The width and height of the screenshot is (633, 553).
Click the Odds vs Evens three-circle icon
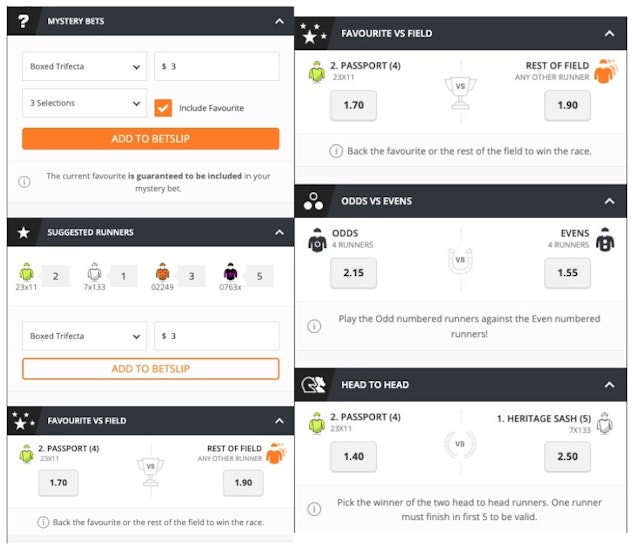313,201
